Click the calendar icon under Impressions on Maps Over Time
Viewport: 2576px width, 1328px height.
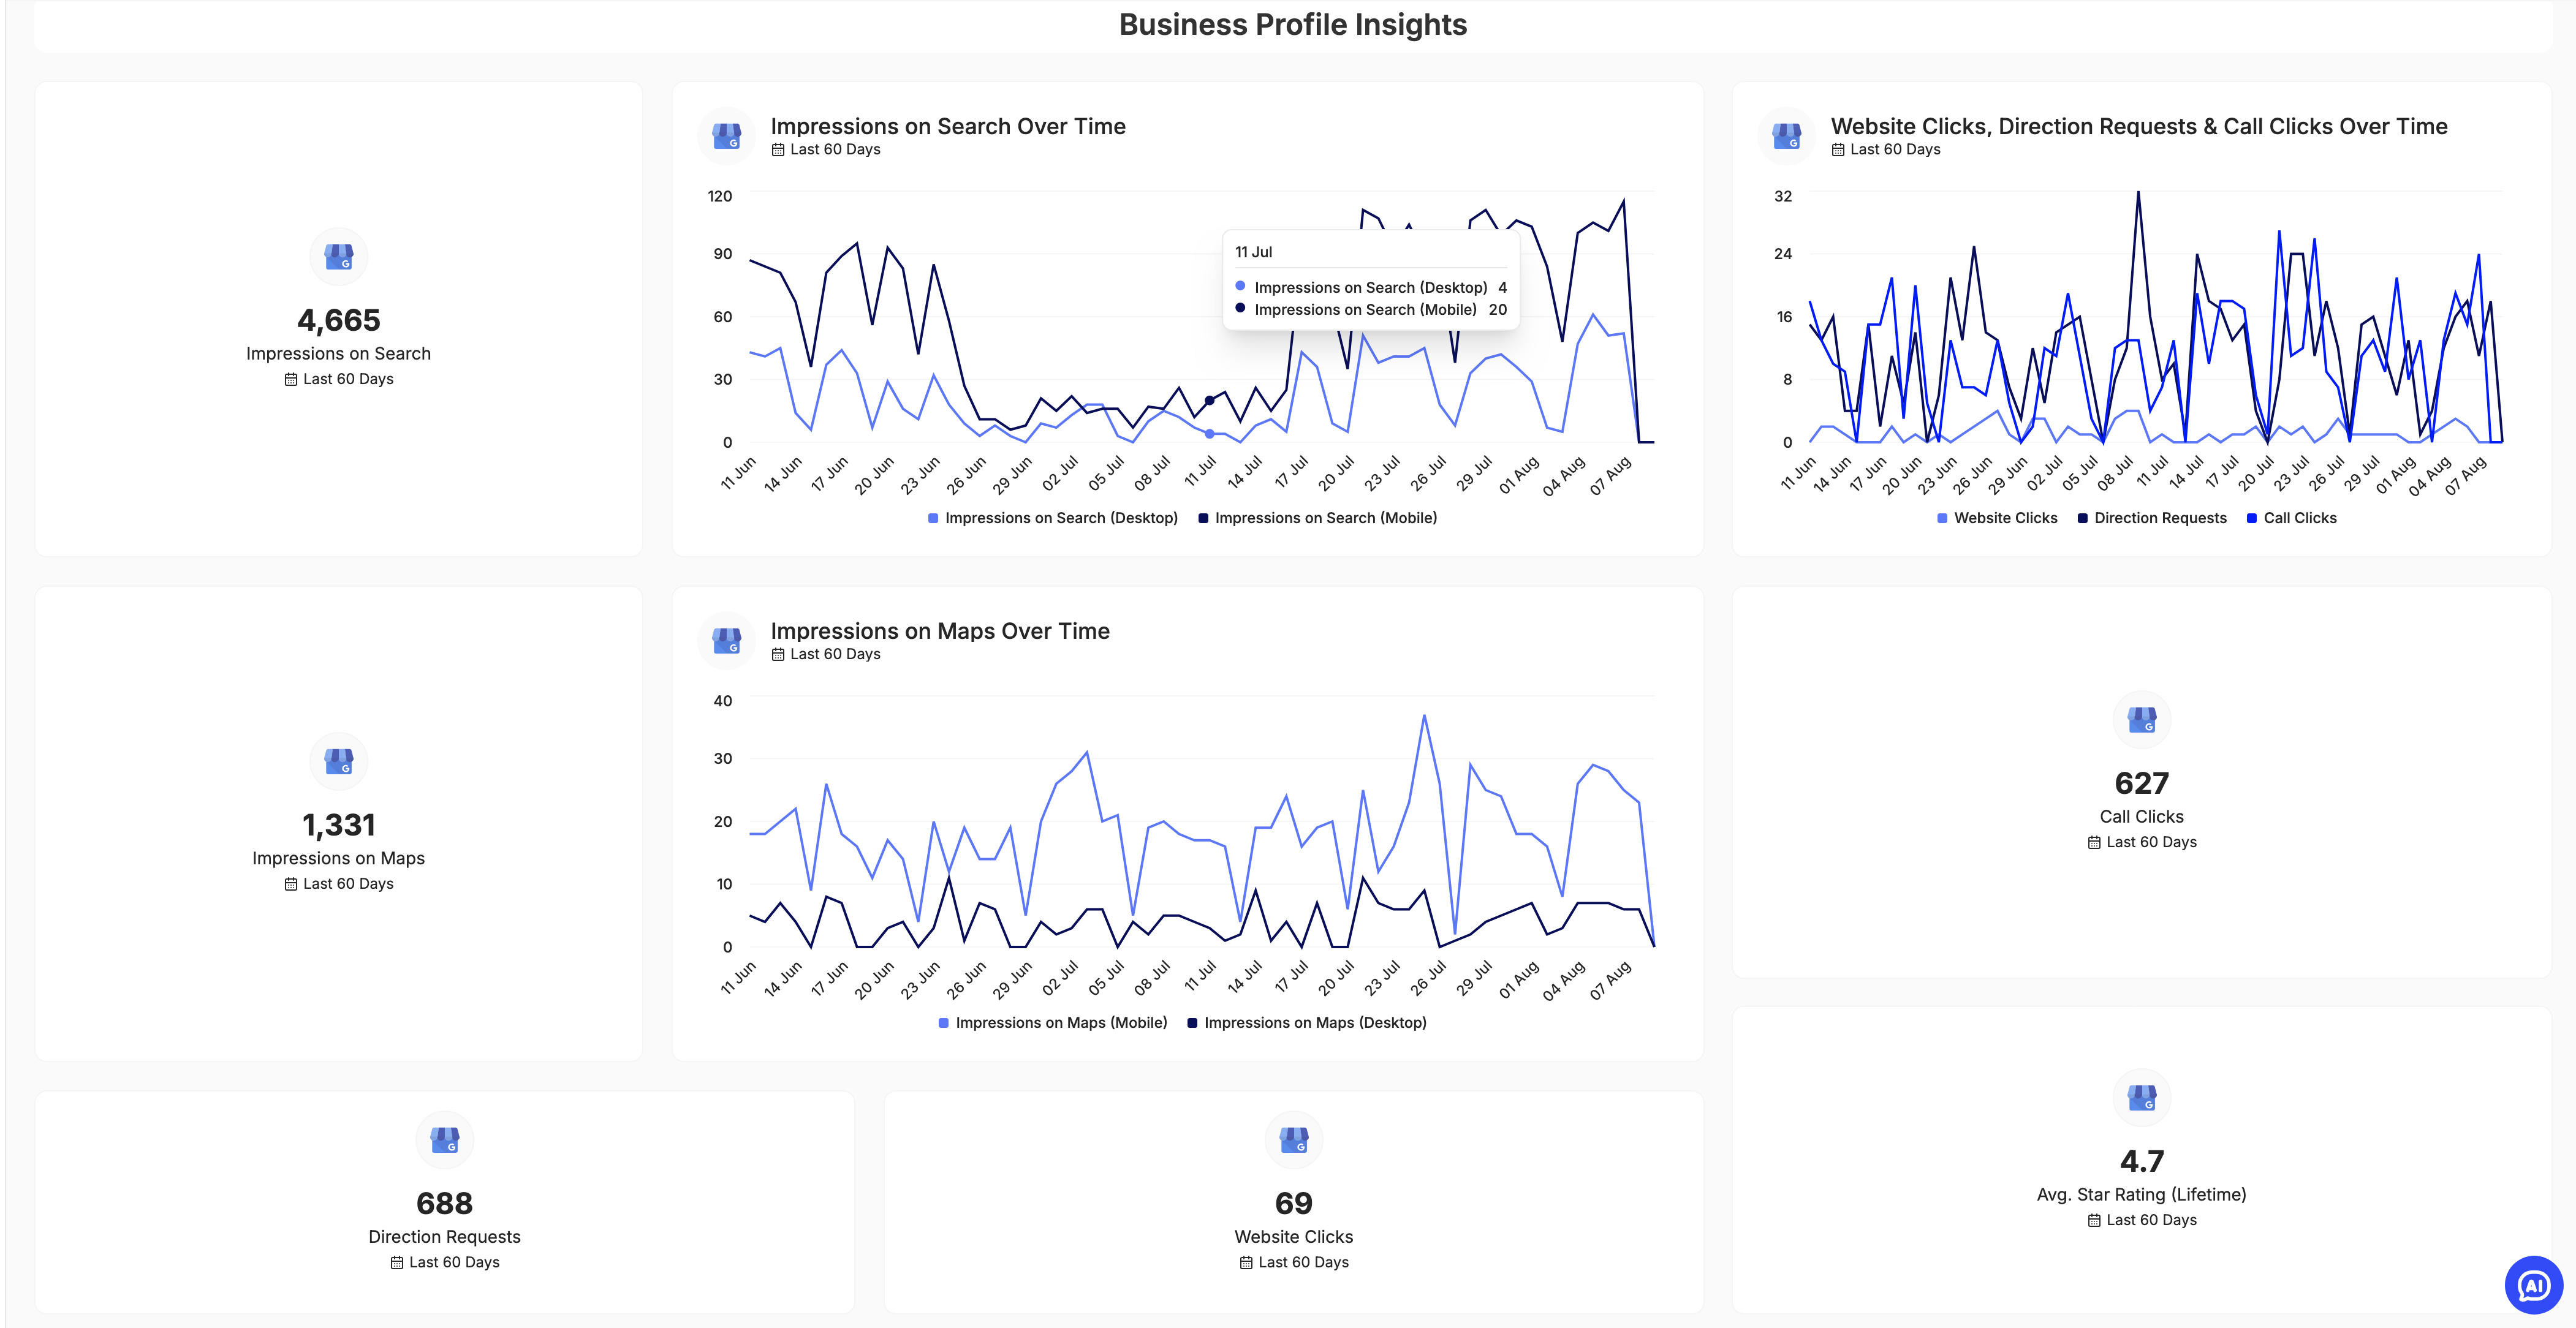click(x=778, y=655)
